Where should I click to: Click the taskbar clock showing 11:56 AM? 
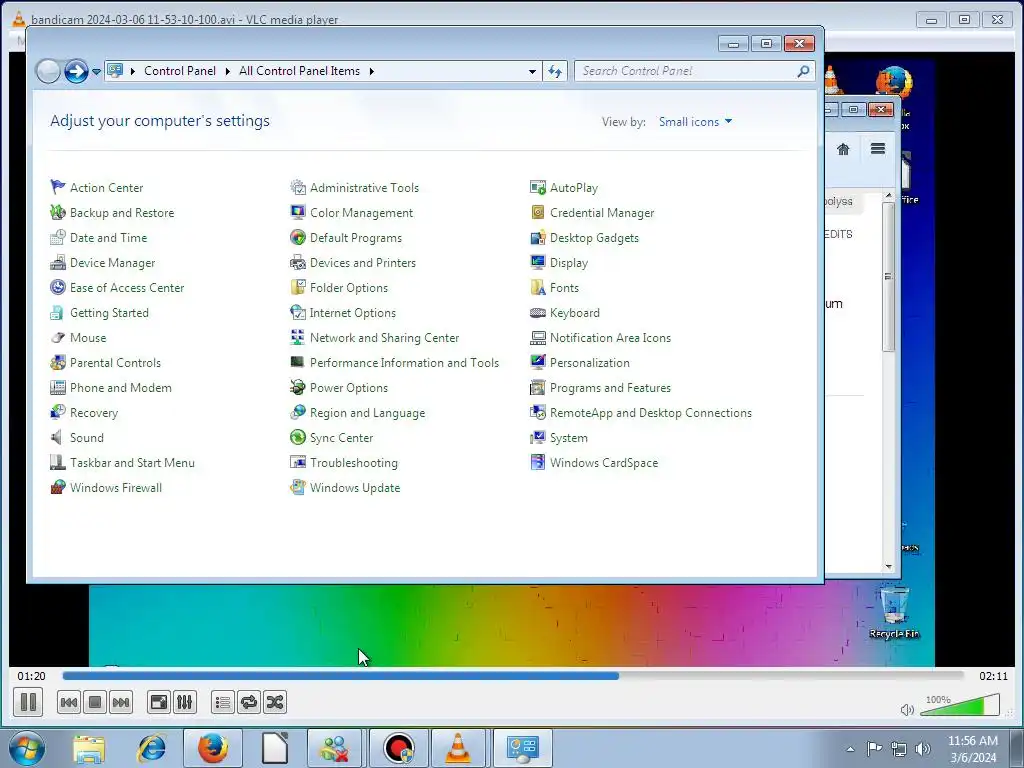[x=972, y=748]
